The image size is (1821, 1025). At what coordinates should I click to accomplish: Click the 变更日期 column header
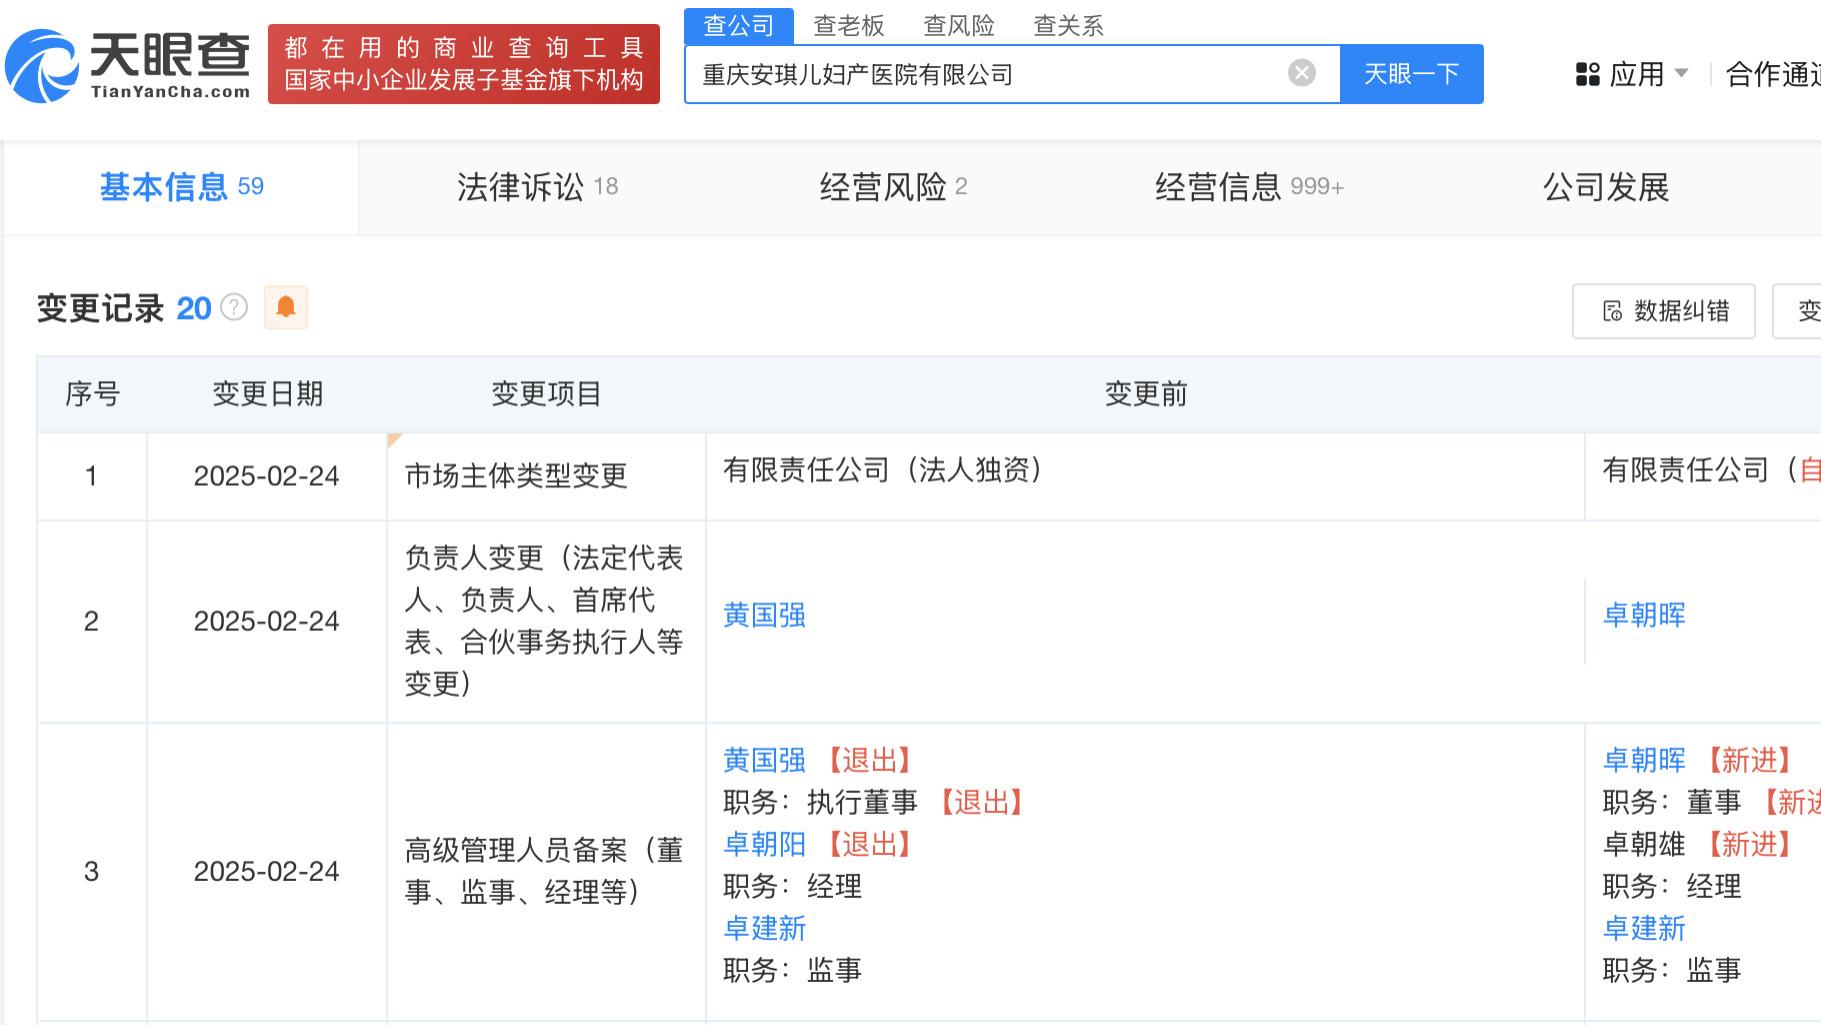[267, 394]
